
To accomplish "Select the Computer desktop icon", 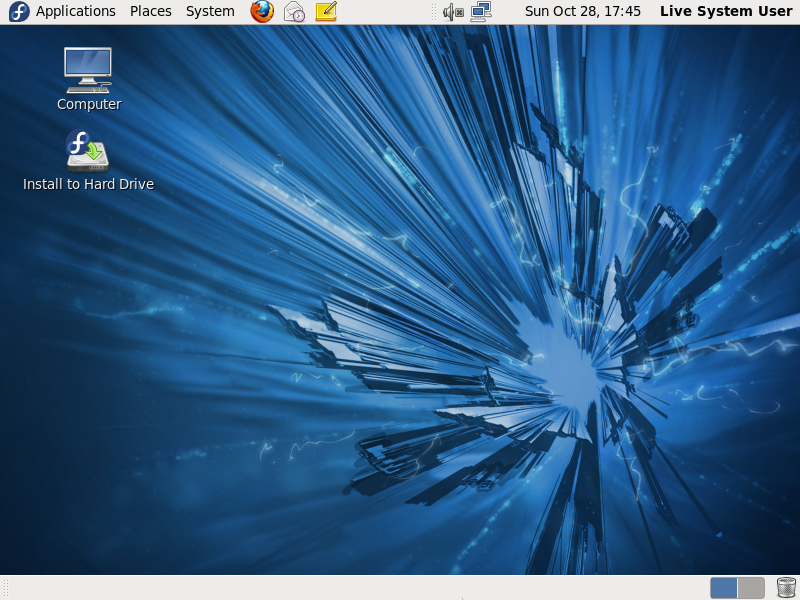I will coord(88,70).
